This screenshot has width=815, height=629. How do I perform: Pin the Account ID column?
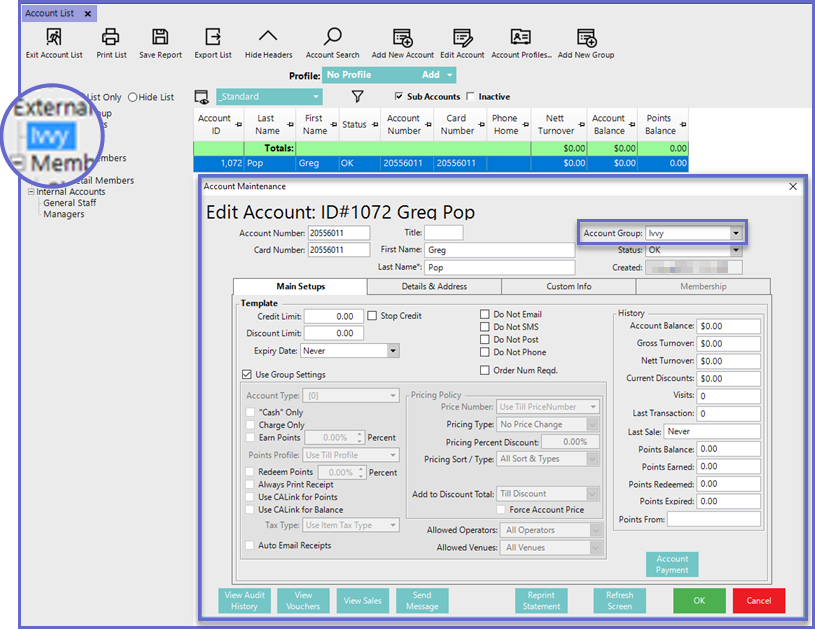[x=239, y=125]
